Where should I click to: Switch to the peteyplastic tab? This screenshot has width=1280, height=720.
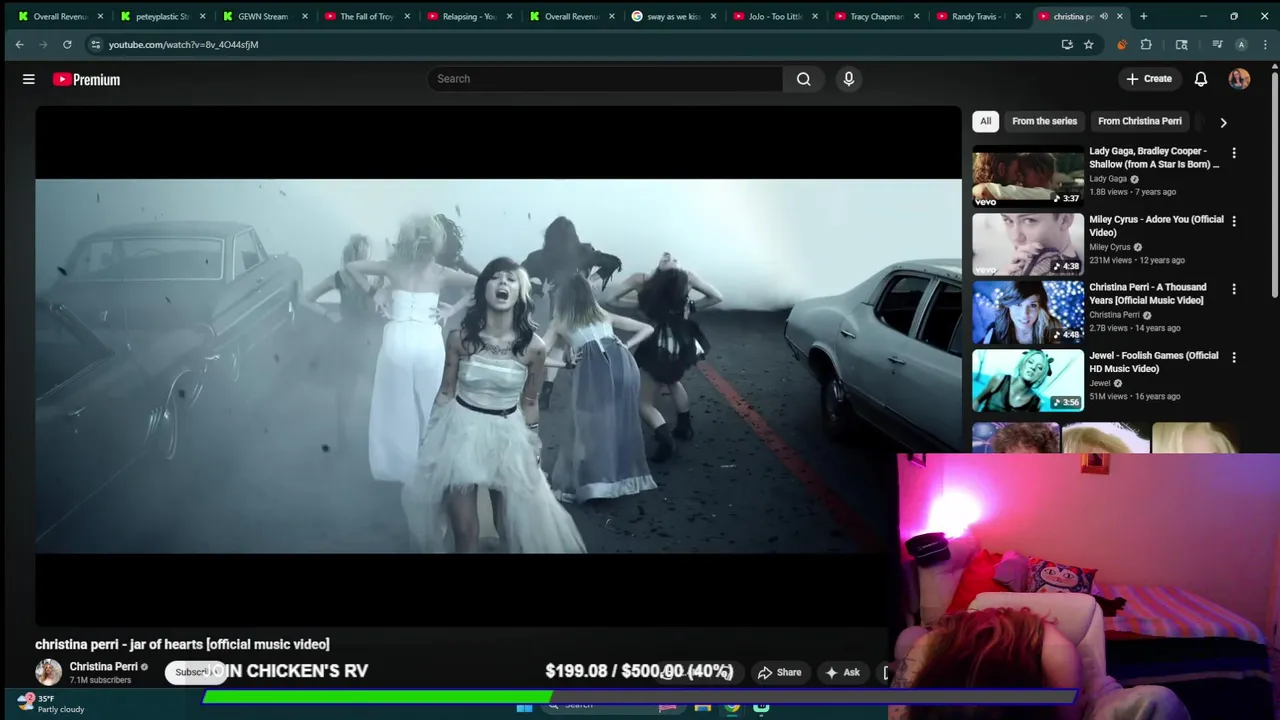point(164,16)
